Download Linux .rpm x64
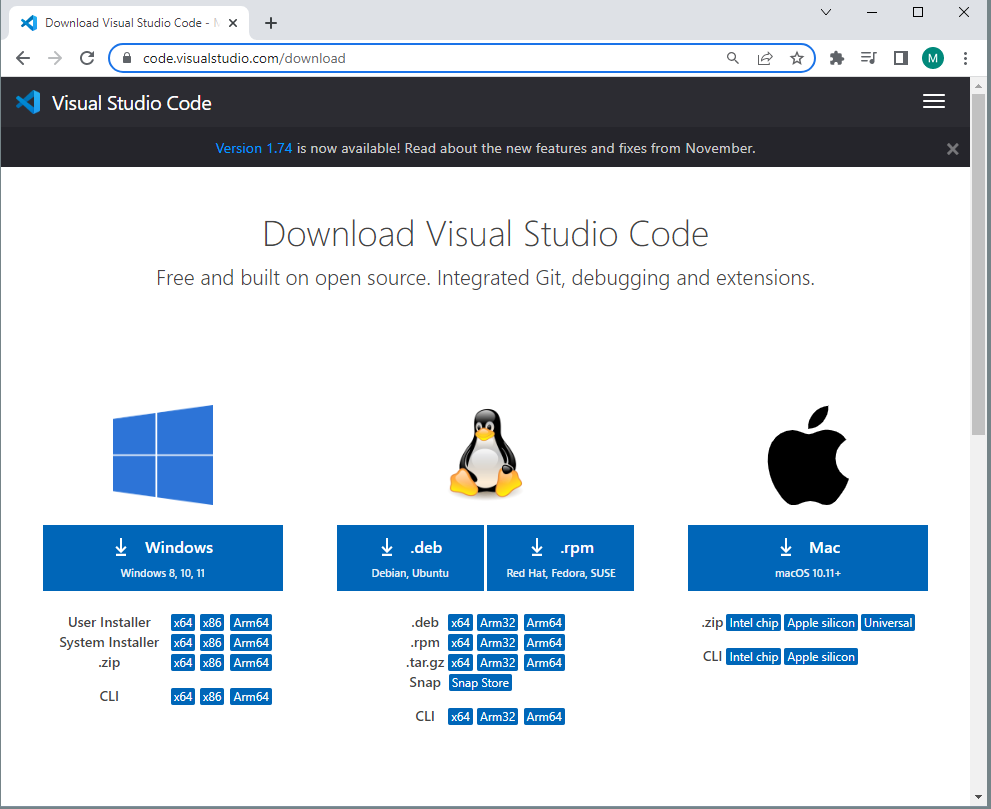The image size is (991, 809). pyautogui.click(x=460, y=643)
